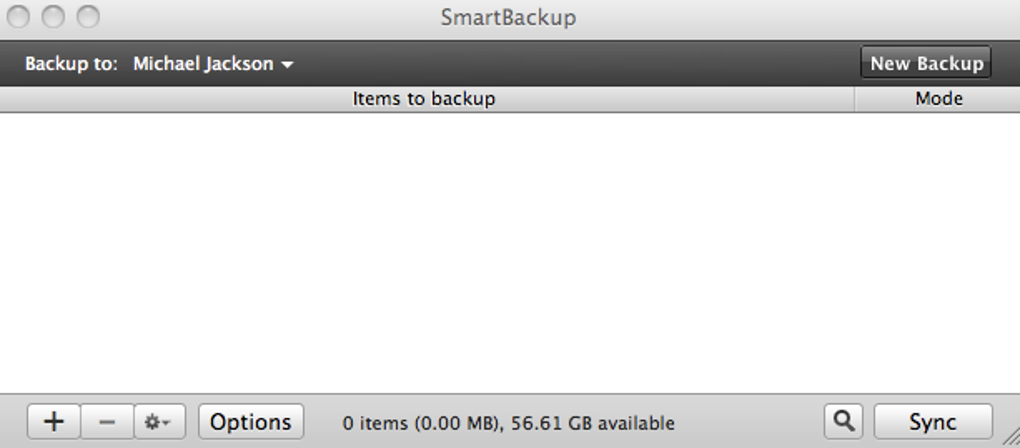Click the plus button to add an item
The image size is (1020, 448).
tap(53, 422)
